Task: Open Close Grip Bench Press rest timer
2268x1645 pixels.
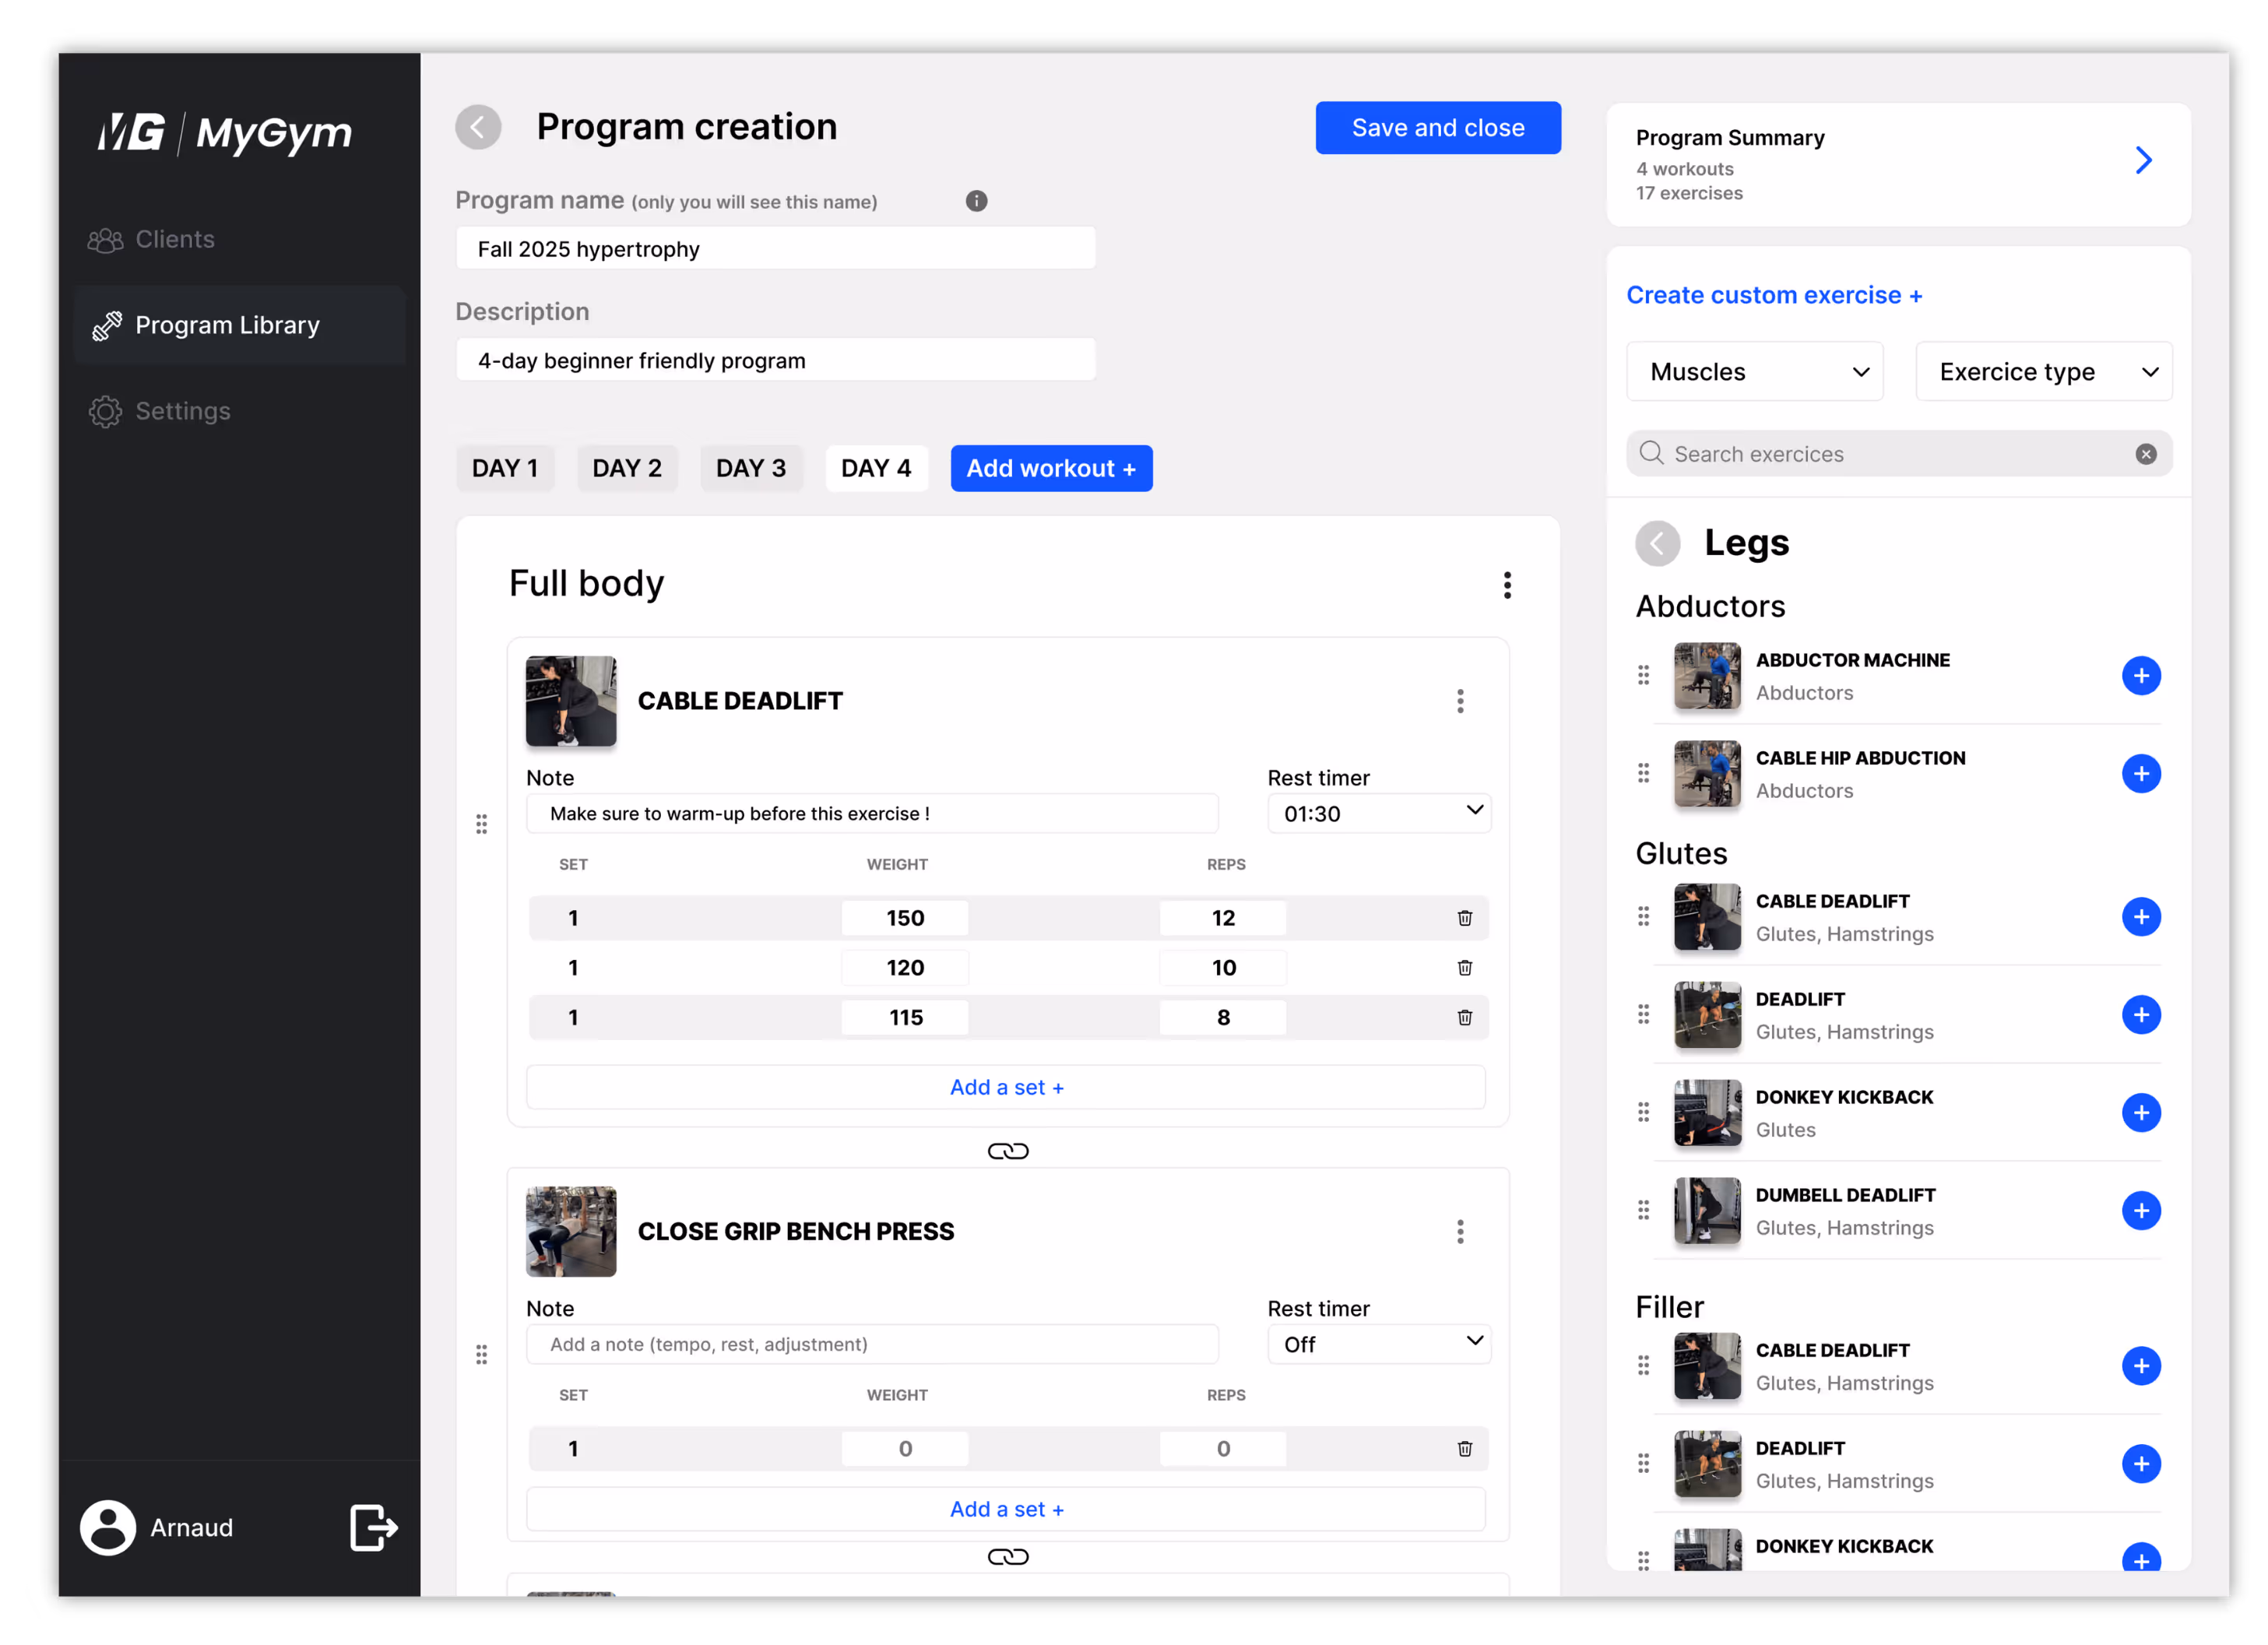Action: pos(1379,1344)
